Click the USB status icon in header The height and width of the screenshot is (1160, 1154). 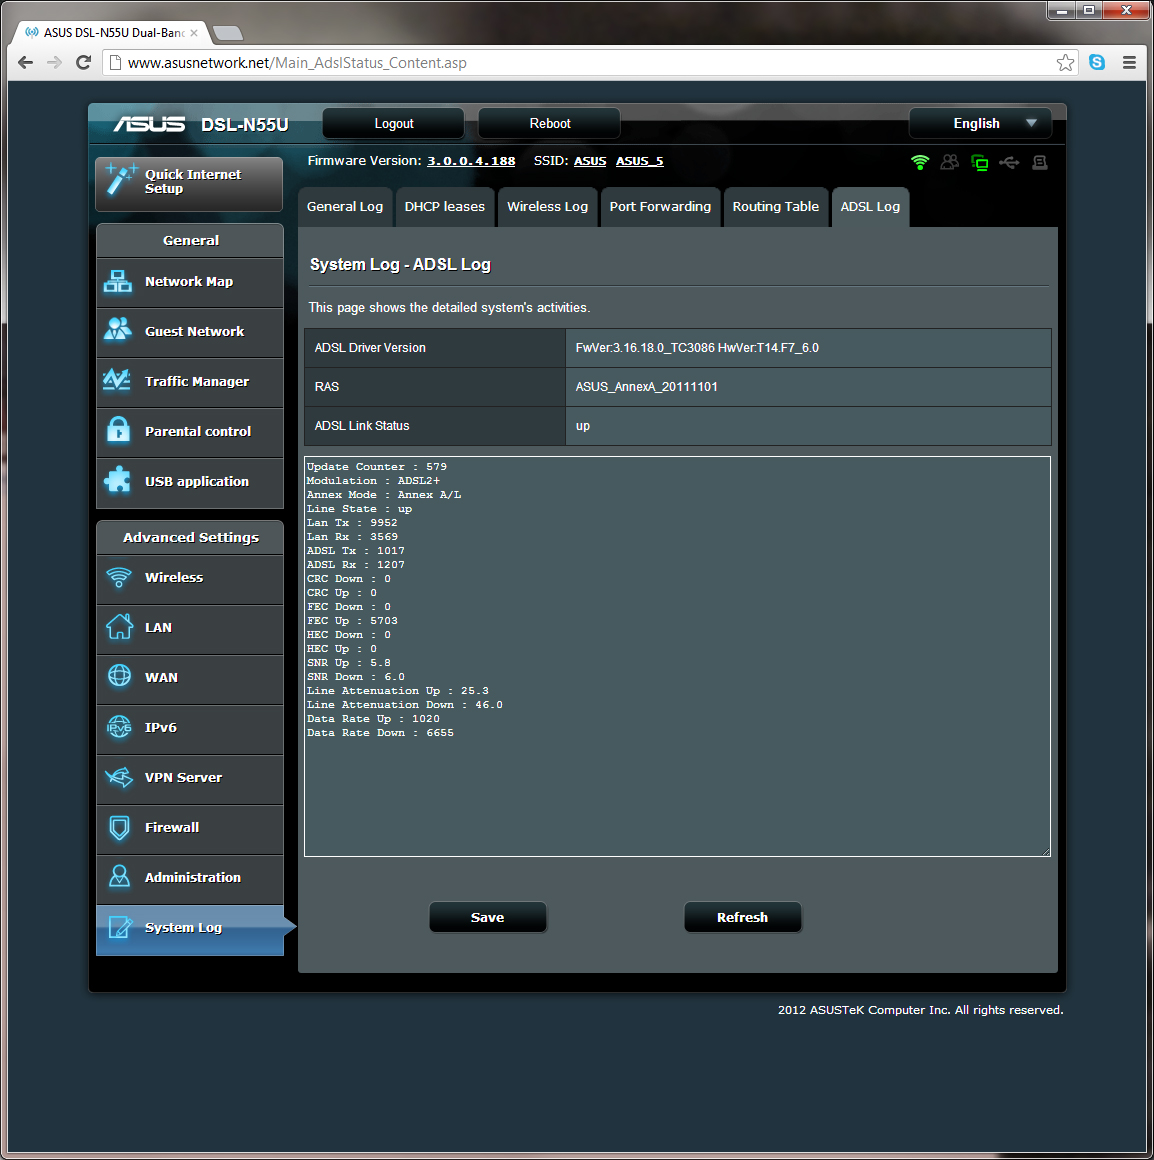point(1009,162)
